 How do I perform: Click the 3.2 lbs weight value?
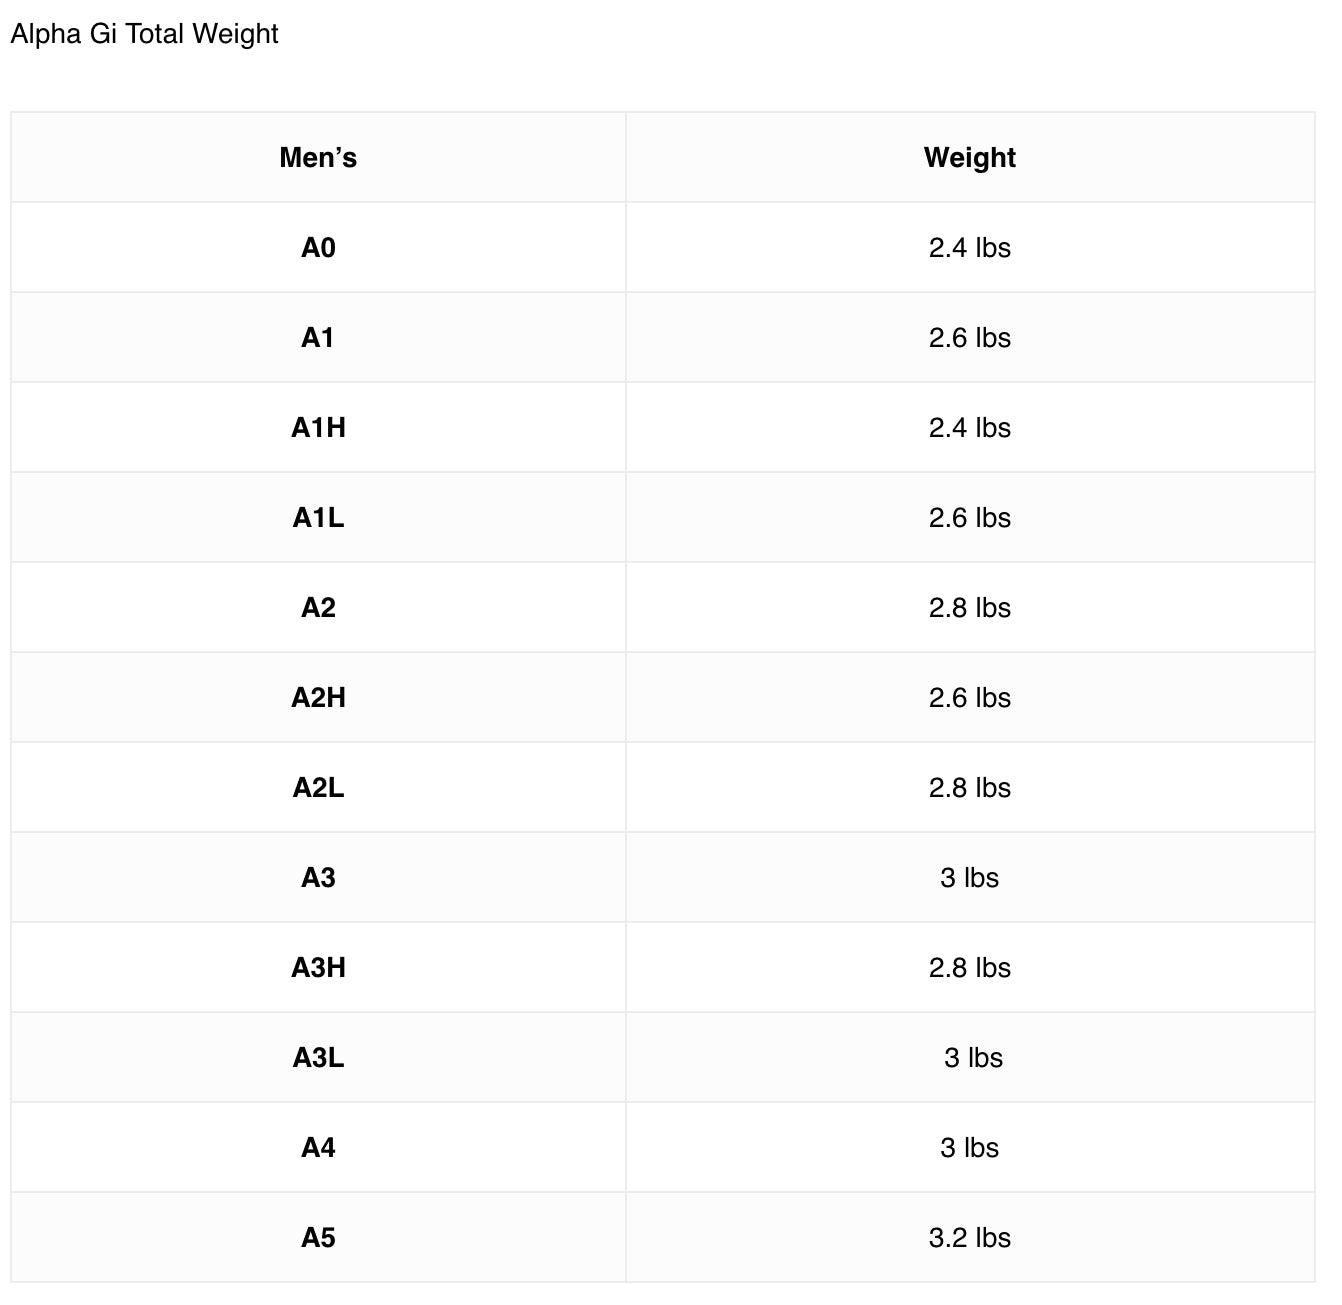click(970, 1237)
